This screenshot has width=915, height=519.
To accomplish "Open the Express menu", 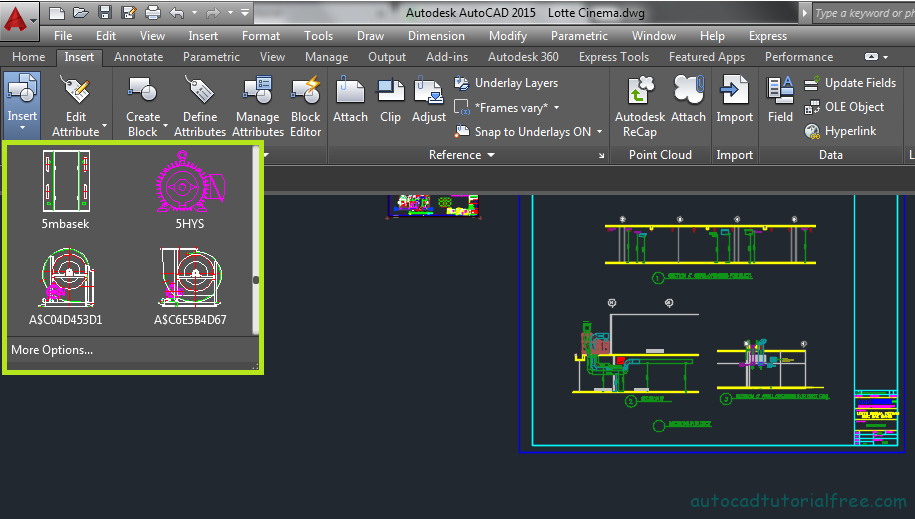I will click(768, 36).
